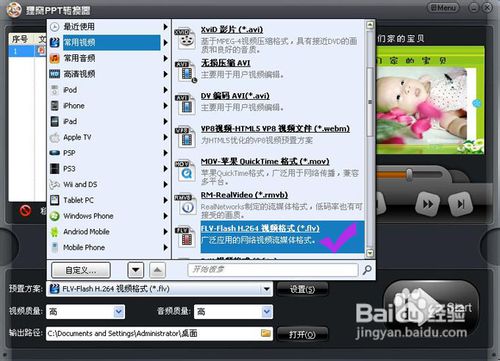Click the PS3 console icon
The height and width of the screenshot is (361, 500).
tap(55, 169)
